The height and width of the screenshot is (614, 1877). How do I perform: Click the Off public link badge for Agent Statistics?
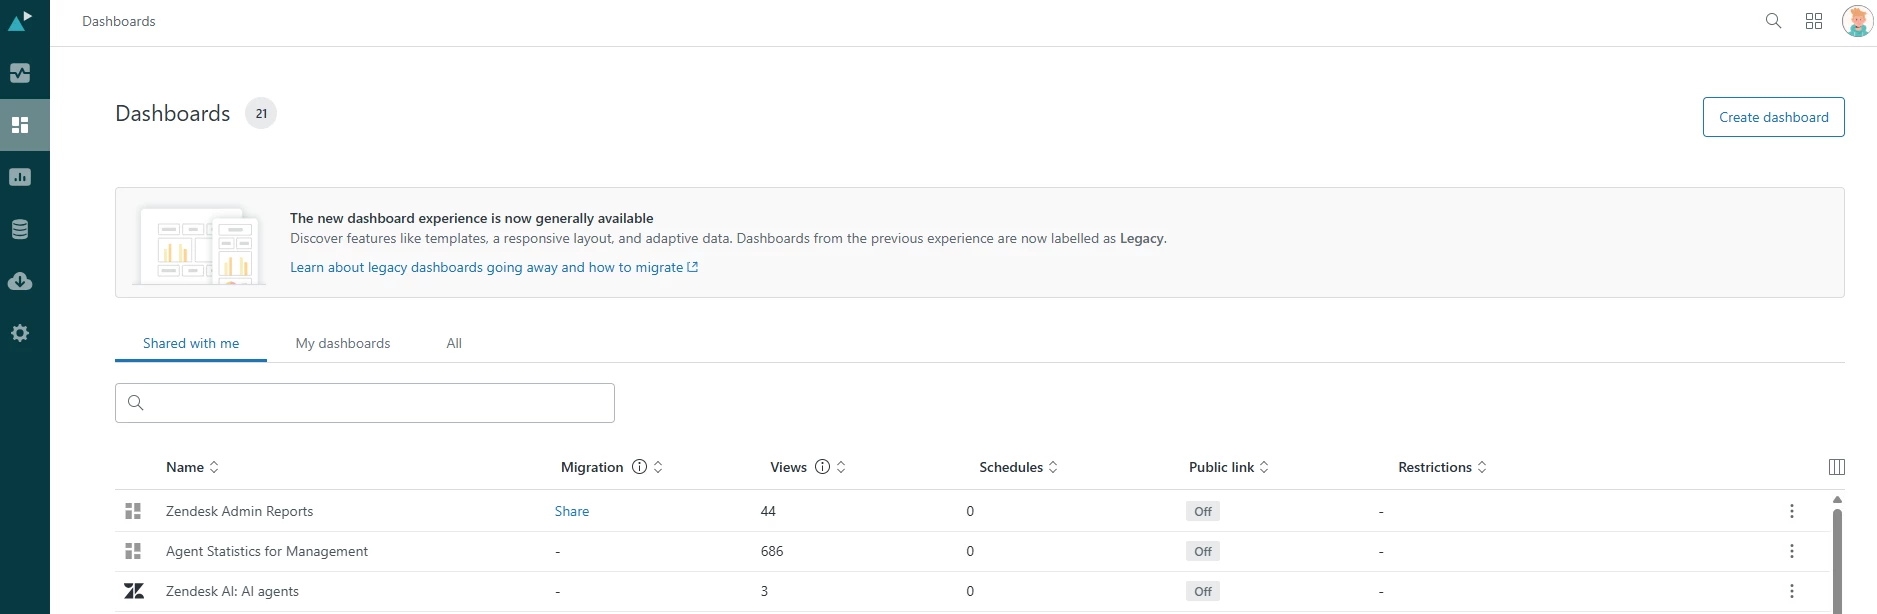[1202, 551]
